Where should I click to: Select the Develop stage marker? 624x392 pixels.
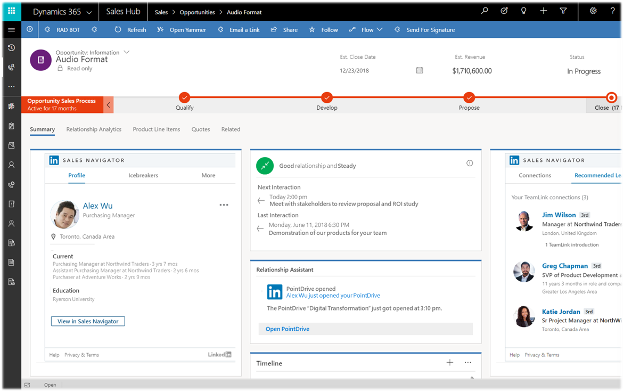point(327,98)
